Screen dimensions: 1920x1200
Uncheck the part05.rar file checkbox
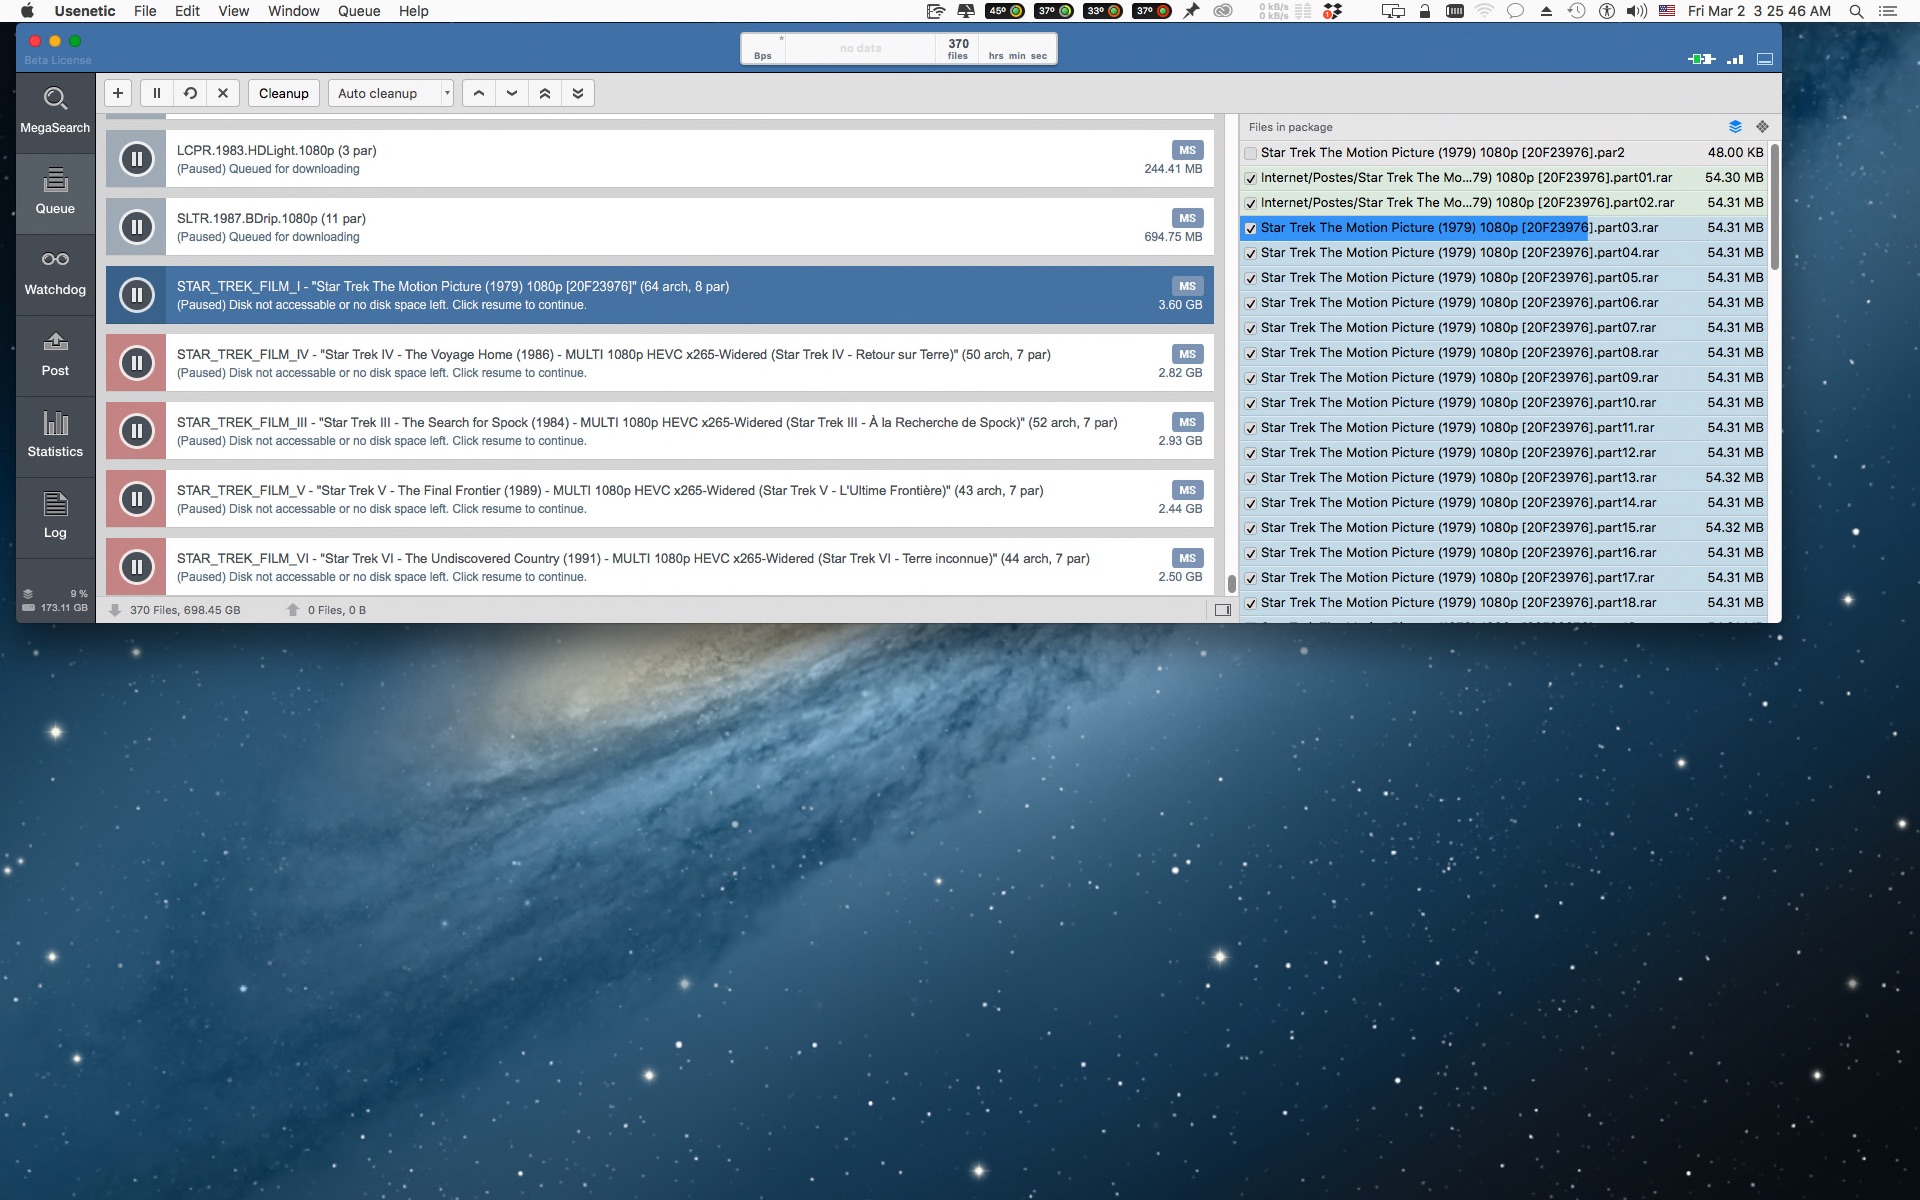click(1250, 278)
